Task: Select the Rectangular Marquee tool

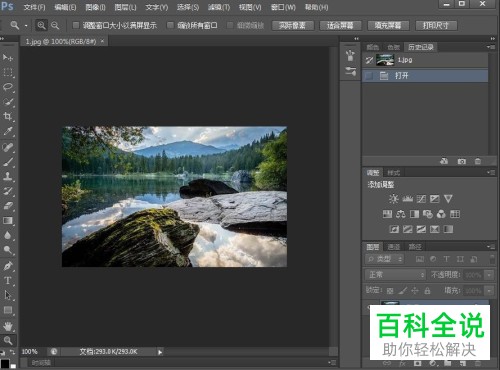Action: [7, 72]
